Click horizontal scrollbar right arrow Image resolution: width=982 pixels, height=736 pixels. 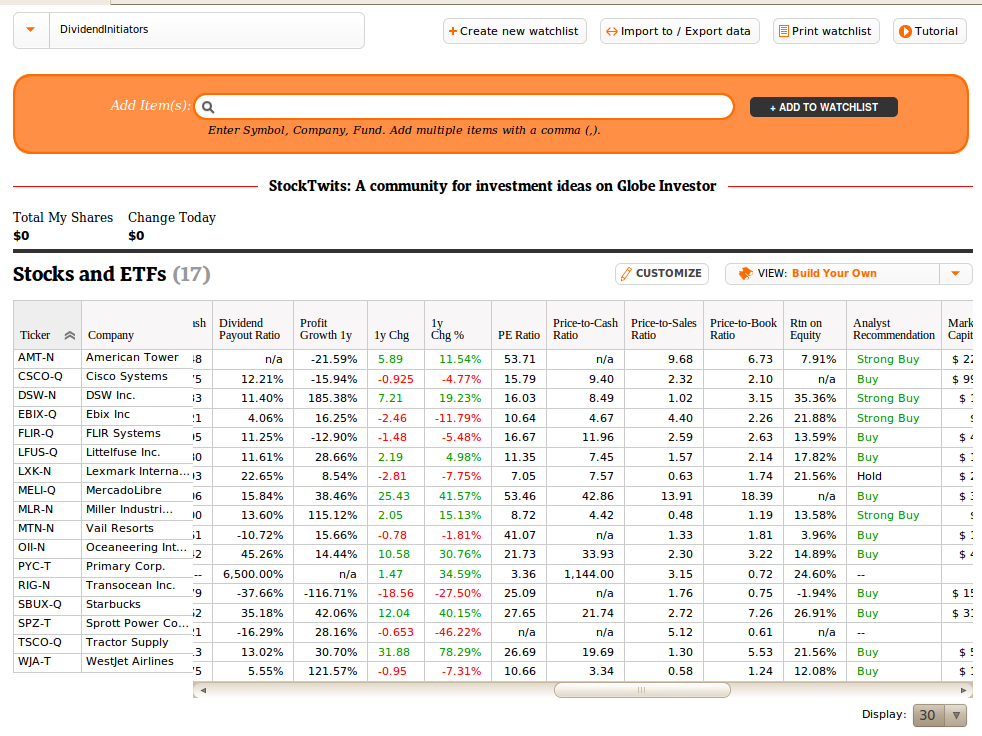click(963, 690)
